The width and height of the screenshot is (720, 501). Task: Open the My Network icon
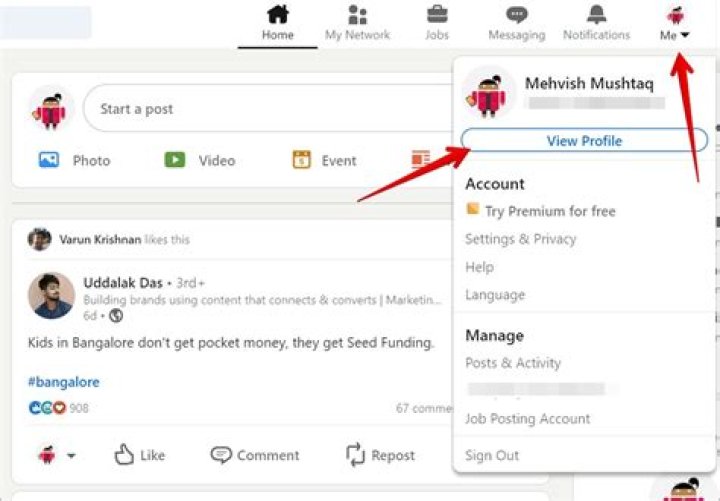click(x=357, y=15)
